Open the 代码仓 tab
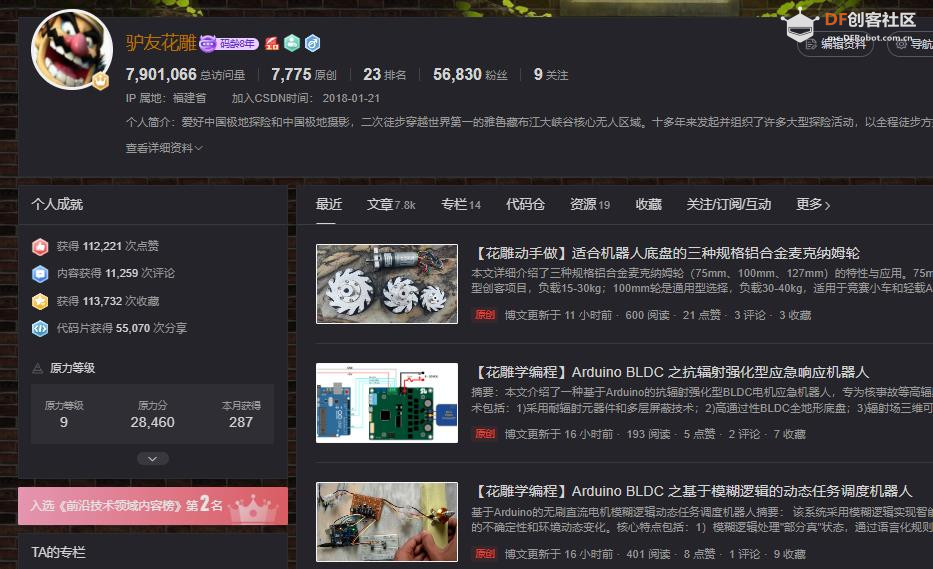Image resolution: width=933 pixels, height=569 pixels. point(525,205)
